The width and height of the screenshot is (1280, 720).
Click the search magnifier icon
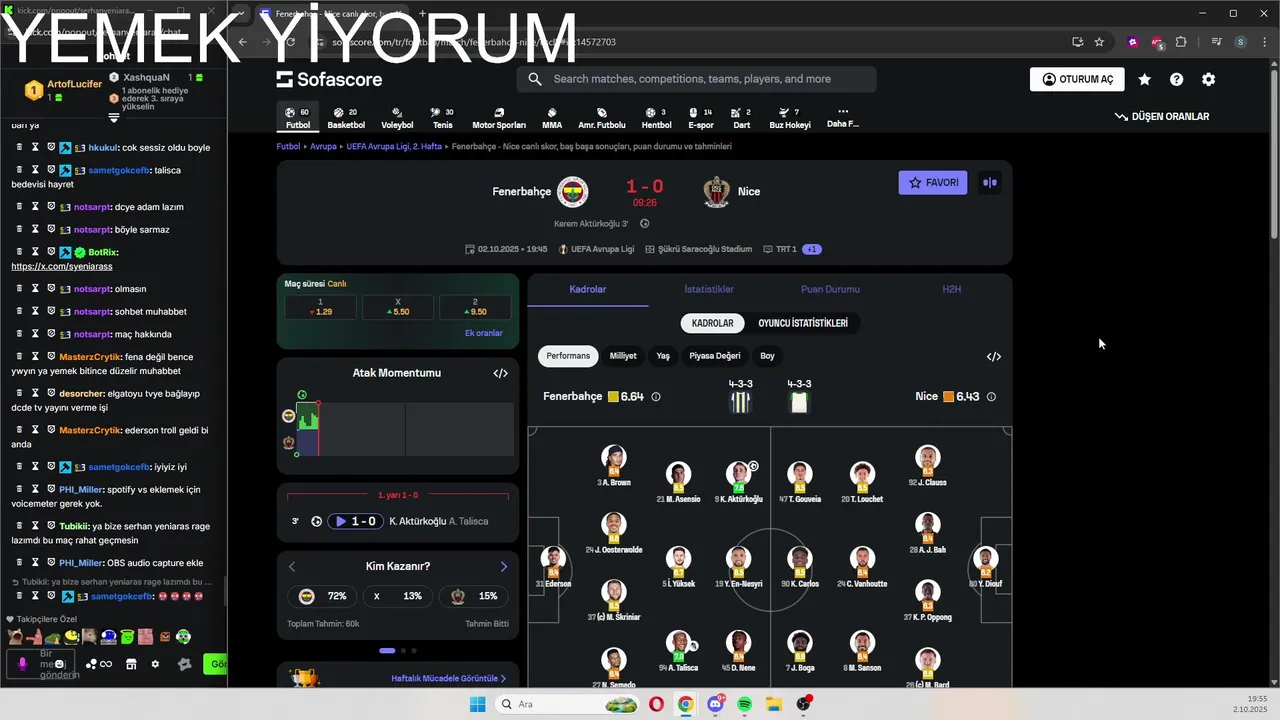535,79
